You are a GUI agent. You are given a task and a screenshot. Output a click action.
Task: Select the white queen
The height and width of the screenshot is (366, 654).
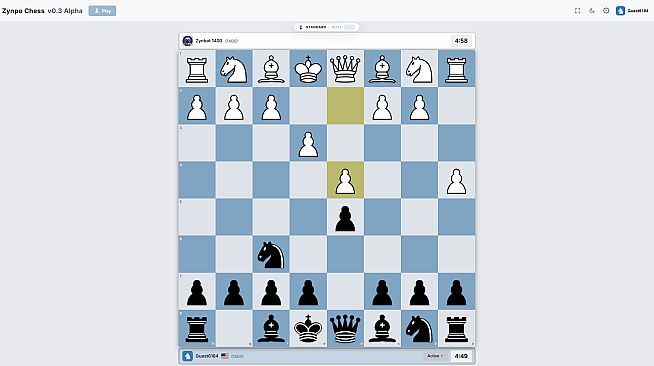(345, 69)
